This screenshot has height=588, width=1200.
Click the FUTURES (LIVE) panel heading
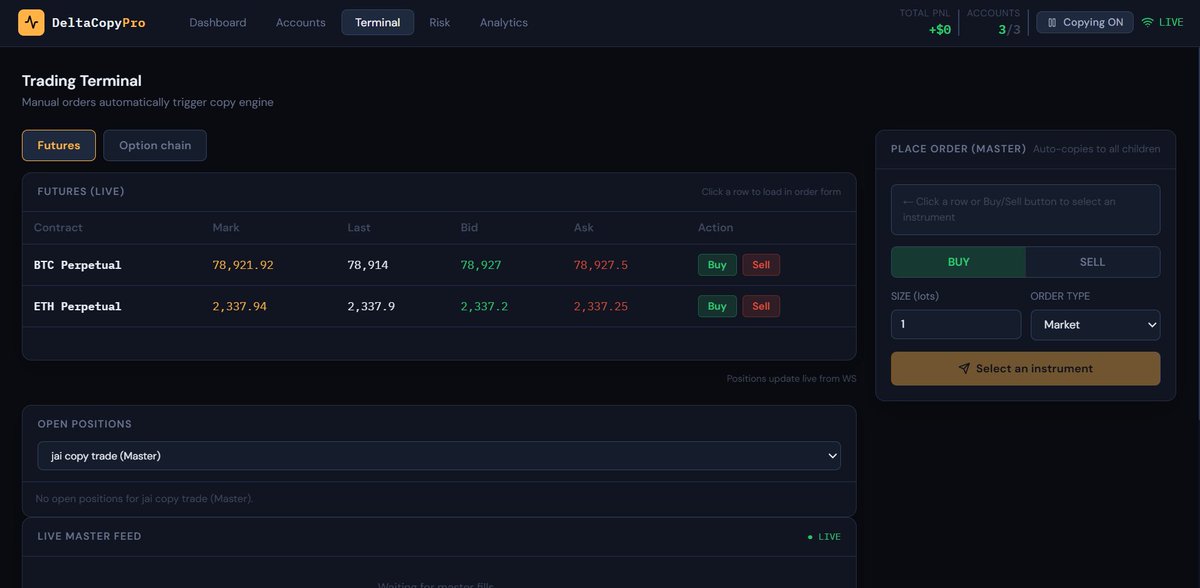[x=81, y=191]
